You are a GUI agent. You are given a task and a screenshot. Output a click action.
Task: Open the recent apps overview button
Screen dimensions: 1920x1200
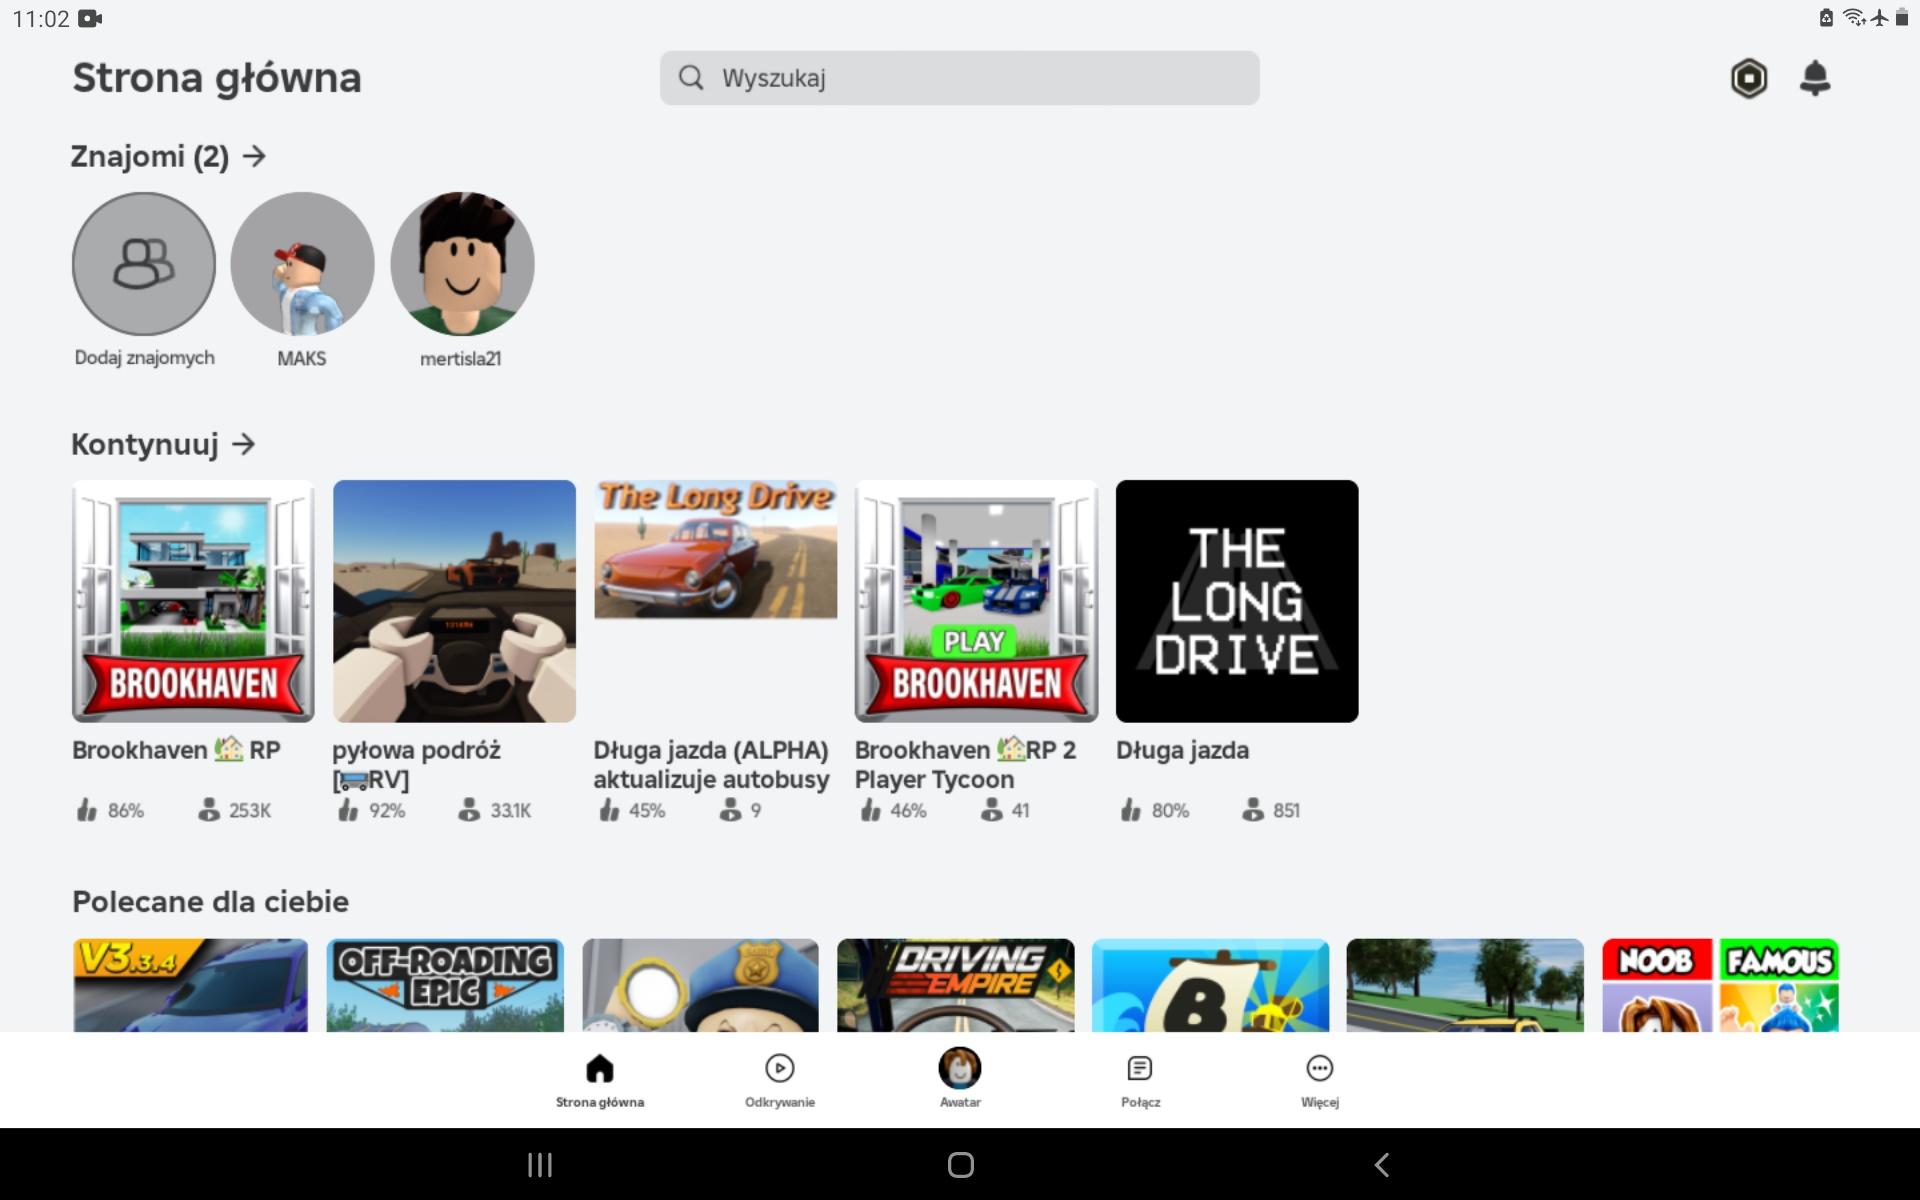click(539, 1164)
